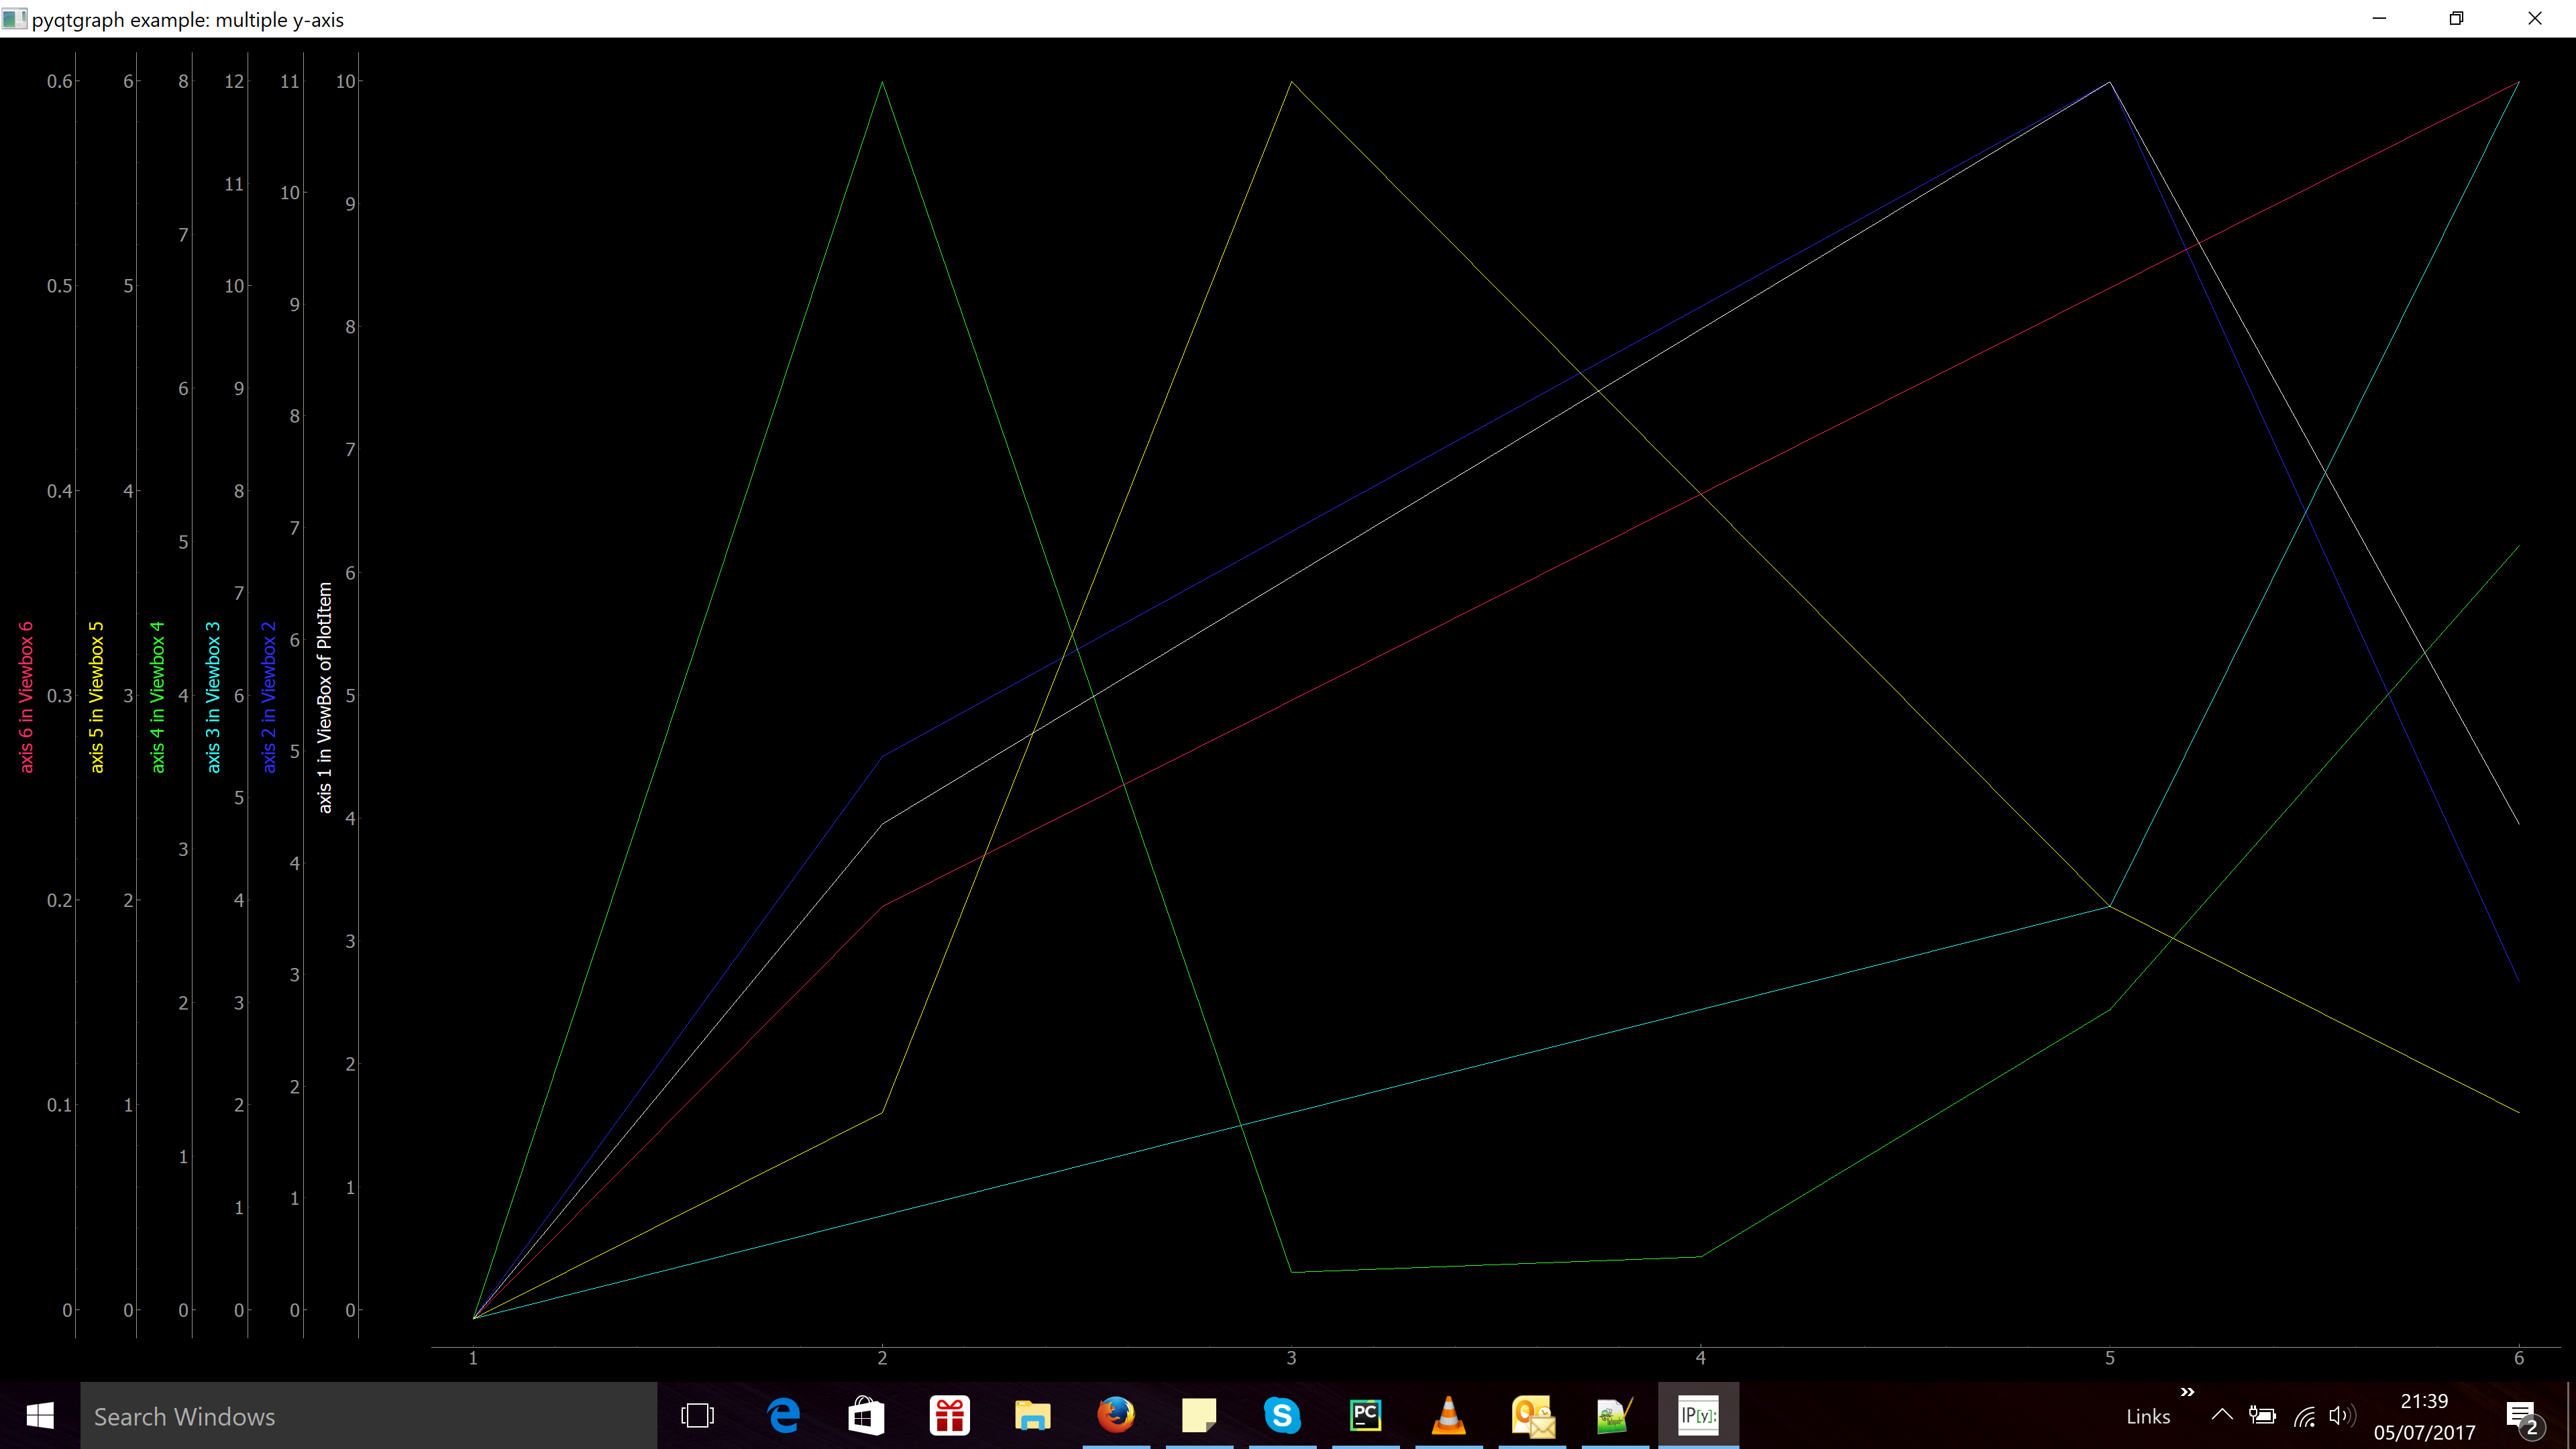Screen dimensions: 2576x1449
Task: Click the 'axis 4 in Viewbox 4' label
Action: click(157, 697)
